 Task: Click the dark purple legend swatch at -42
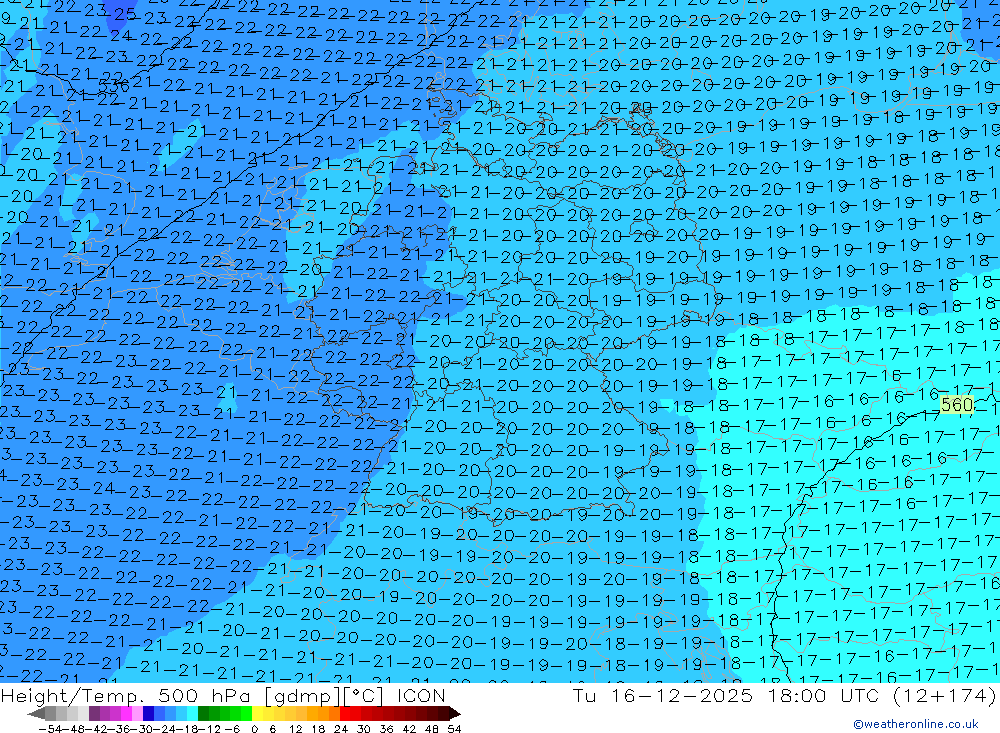click(x=94, y=714)
